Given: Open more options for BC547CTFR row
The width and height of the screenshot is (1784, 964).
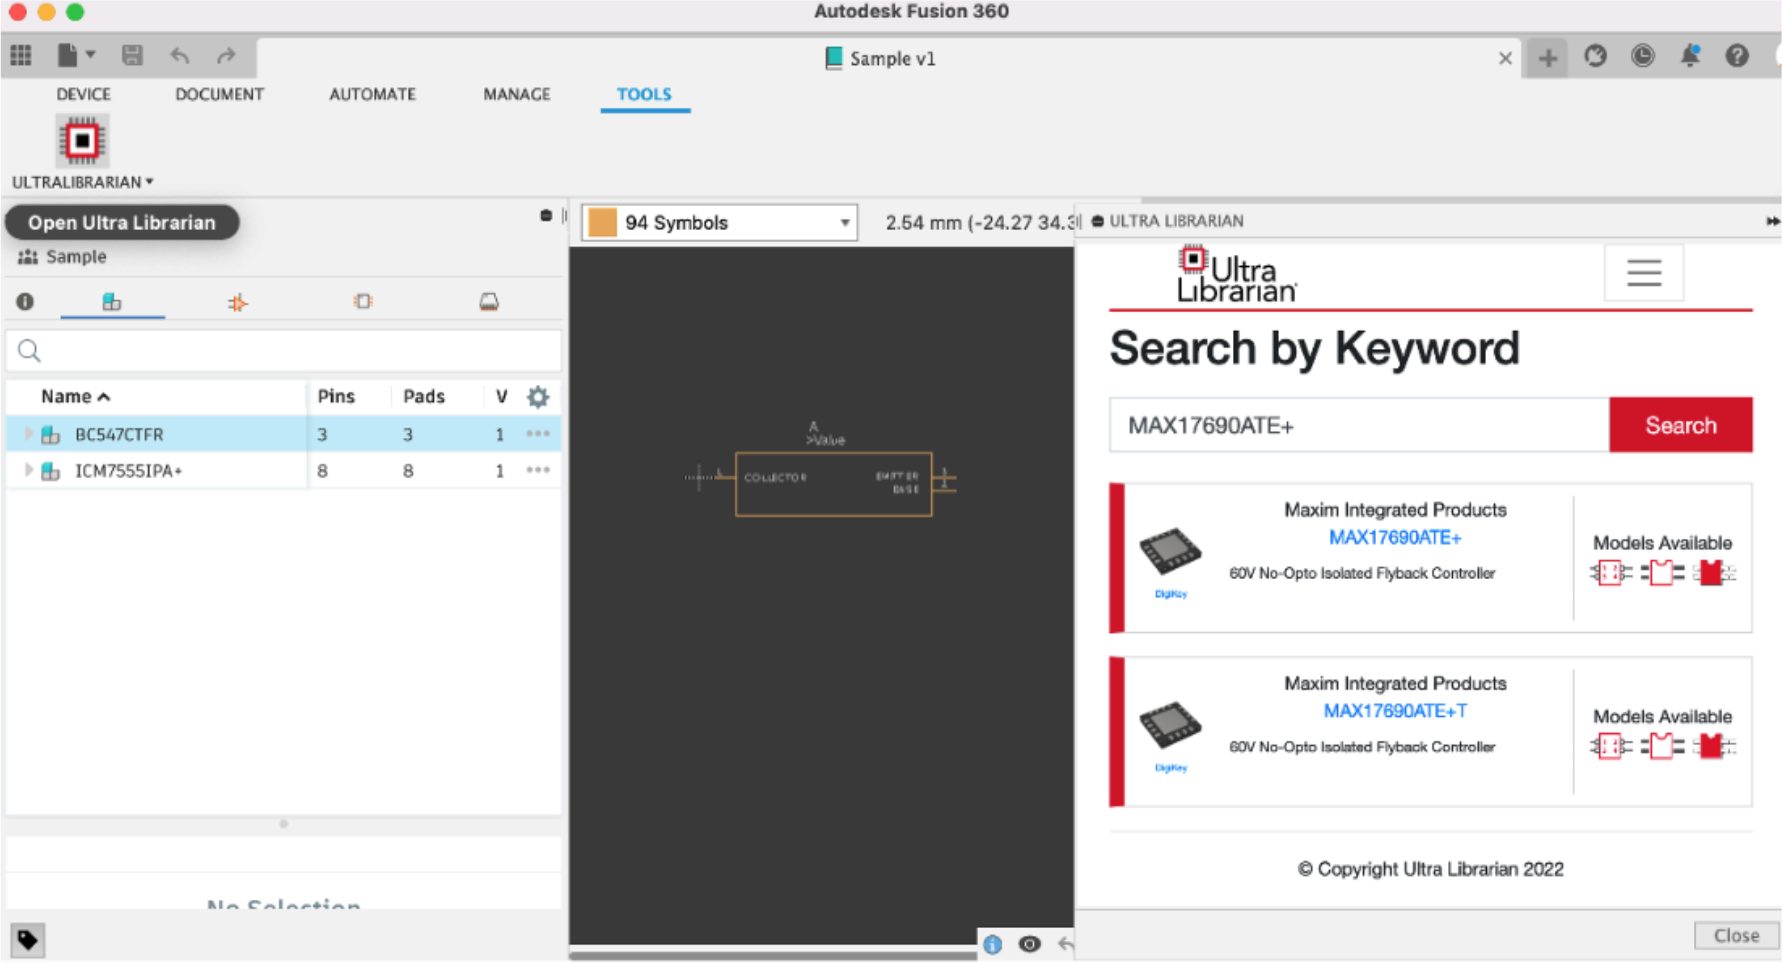Looking at the screenshot, I should [538, 434].
